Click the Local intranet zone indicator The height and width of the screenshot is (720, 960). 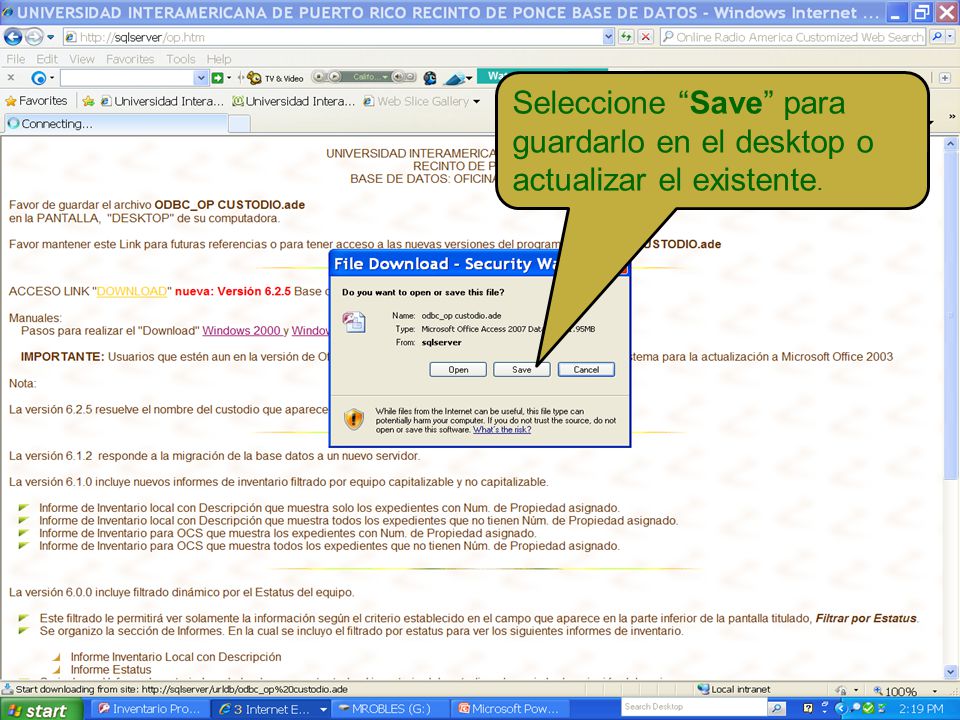(735, 689)
